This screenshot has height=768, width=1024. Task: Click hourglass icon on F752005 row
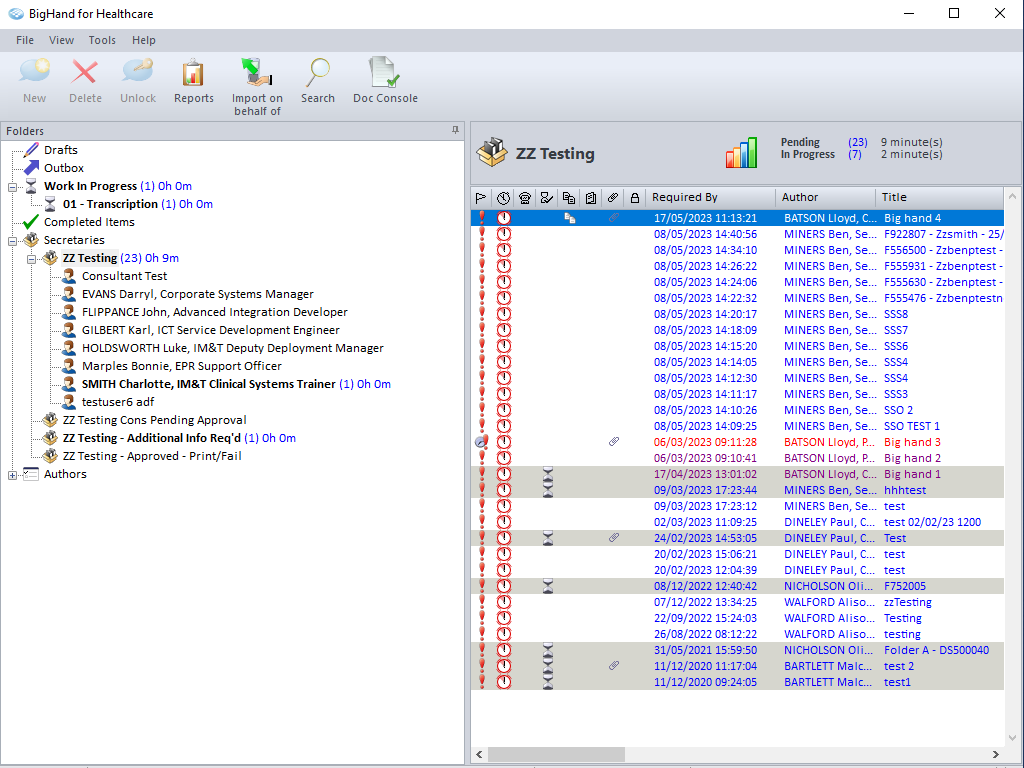[548, 586]
